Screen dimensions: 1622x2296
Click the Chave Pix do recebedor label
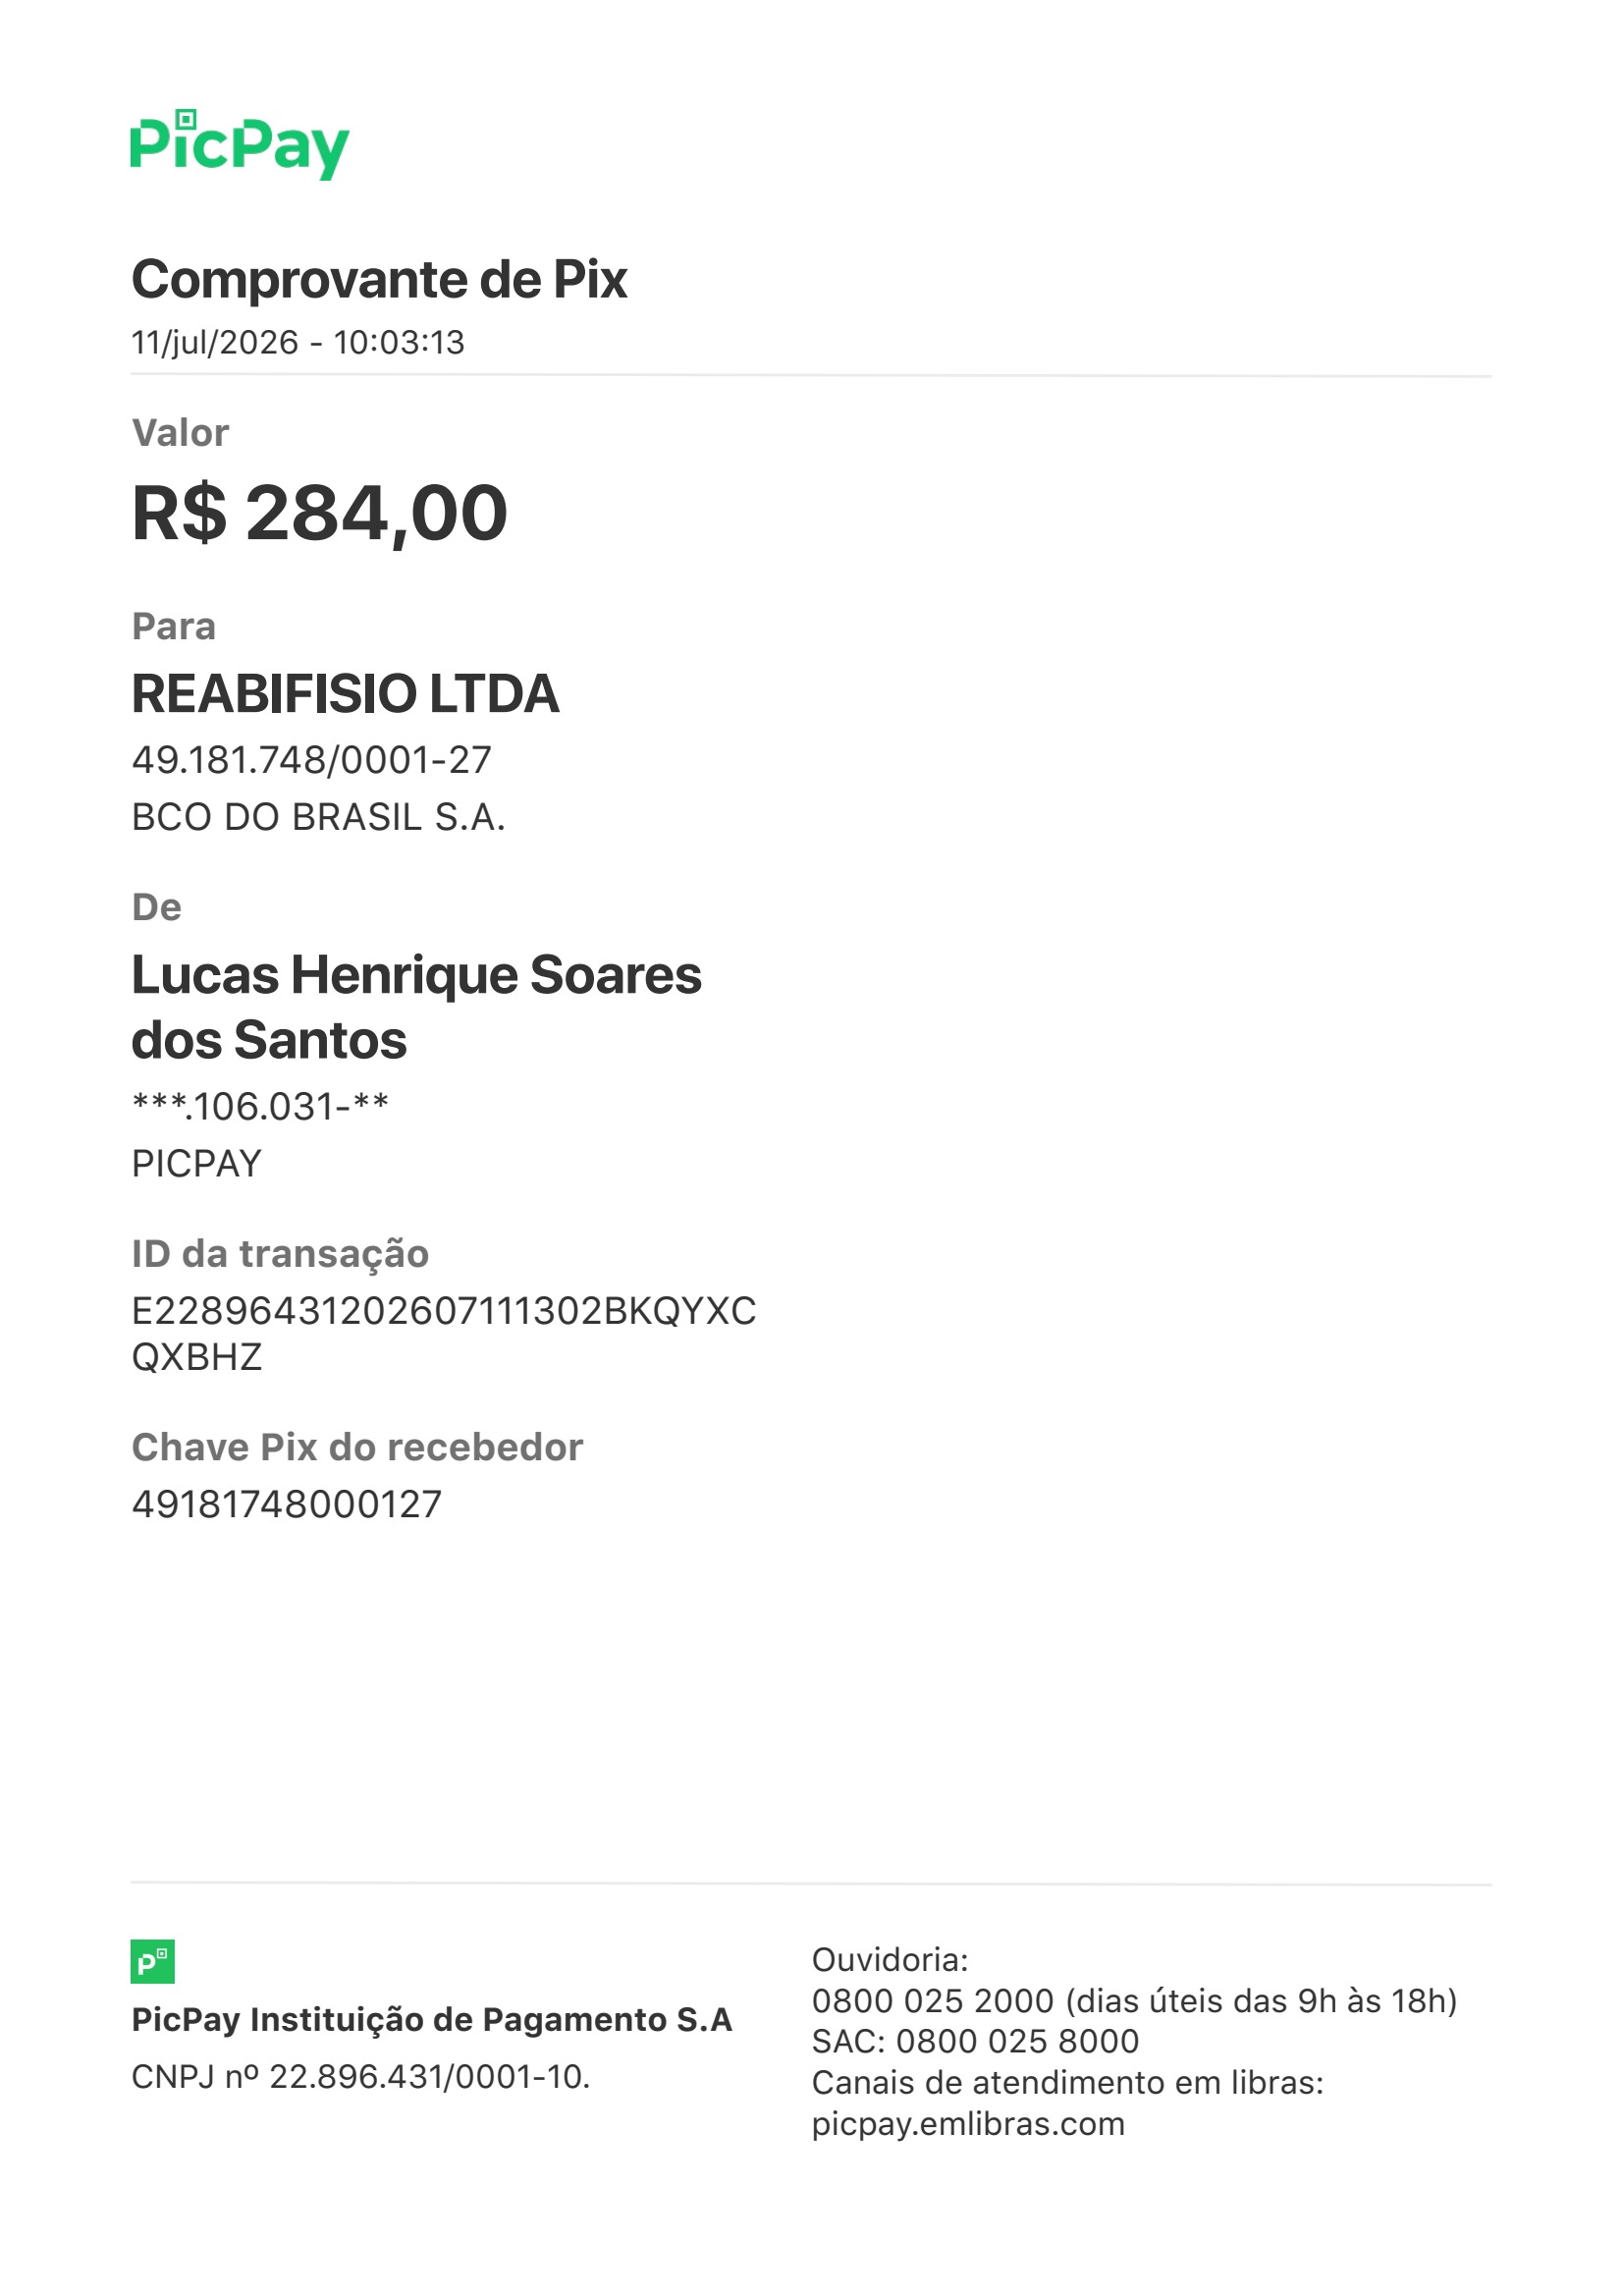(x=357, y=1447)
